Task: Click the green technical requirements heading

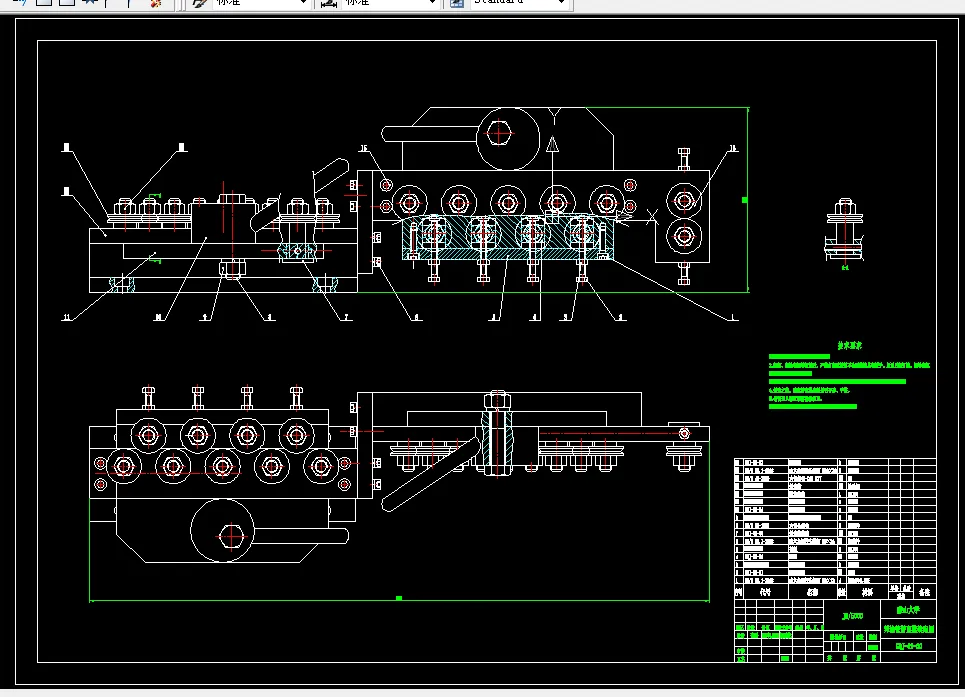Action: click(x=849, y=346)
